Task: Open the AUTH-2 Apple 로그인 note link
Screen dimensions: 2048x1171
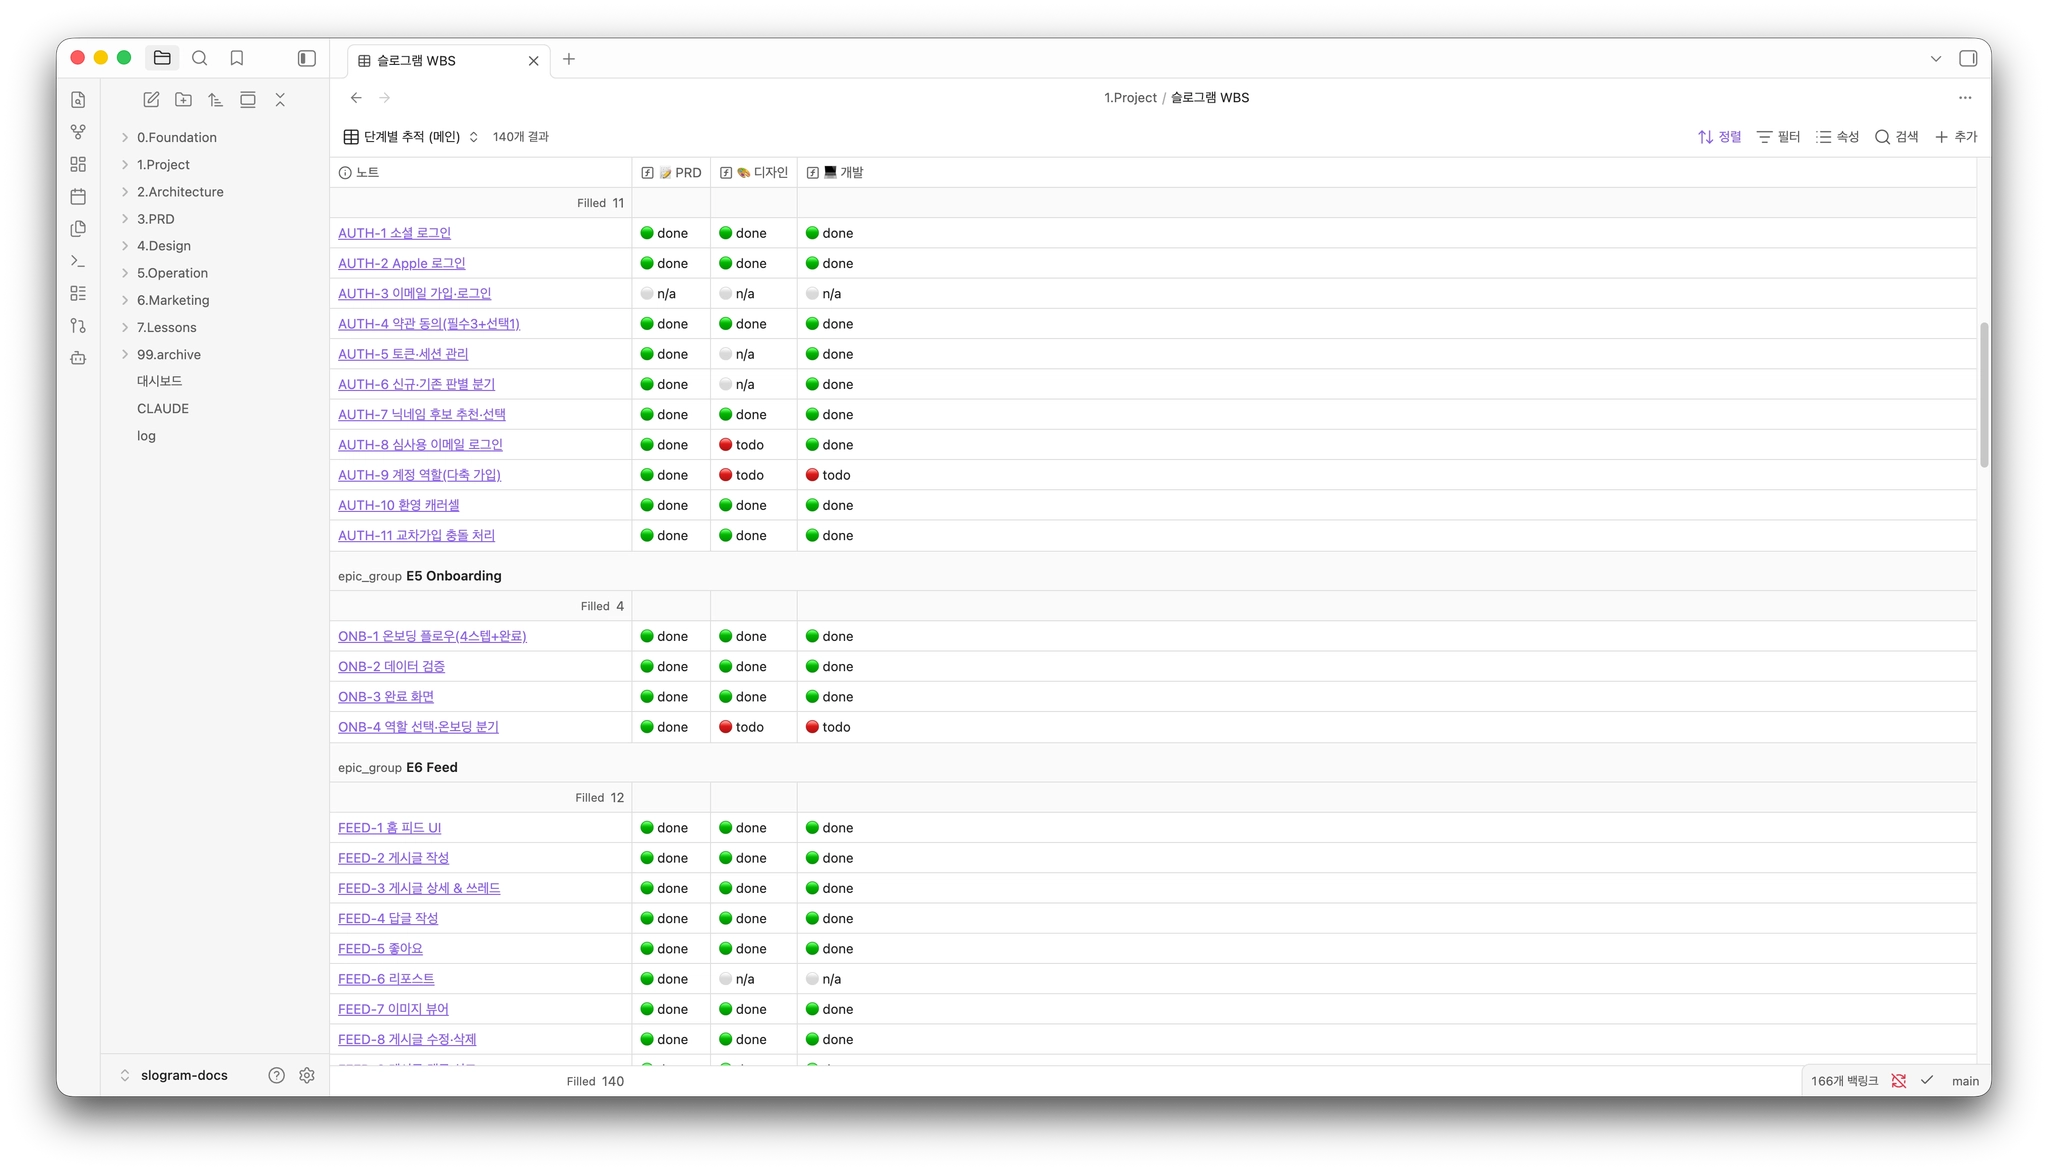Action: click(401, 263)
